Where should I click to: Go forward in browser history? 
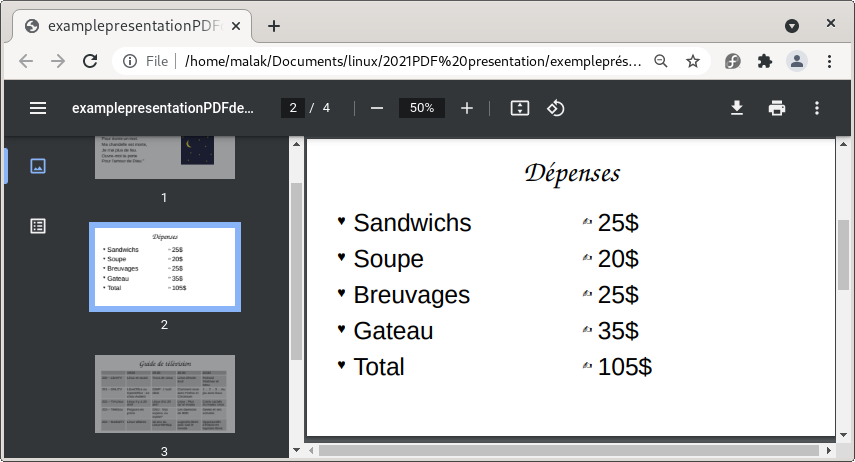[58, 61]
